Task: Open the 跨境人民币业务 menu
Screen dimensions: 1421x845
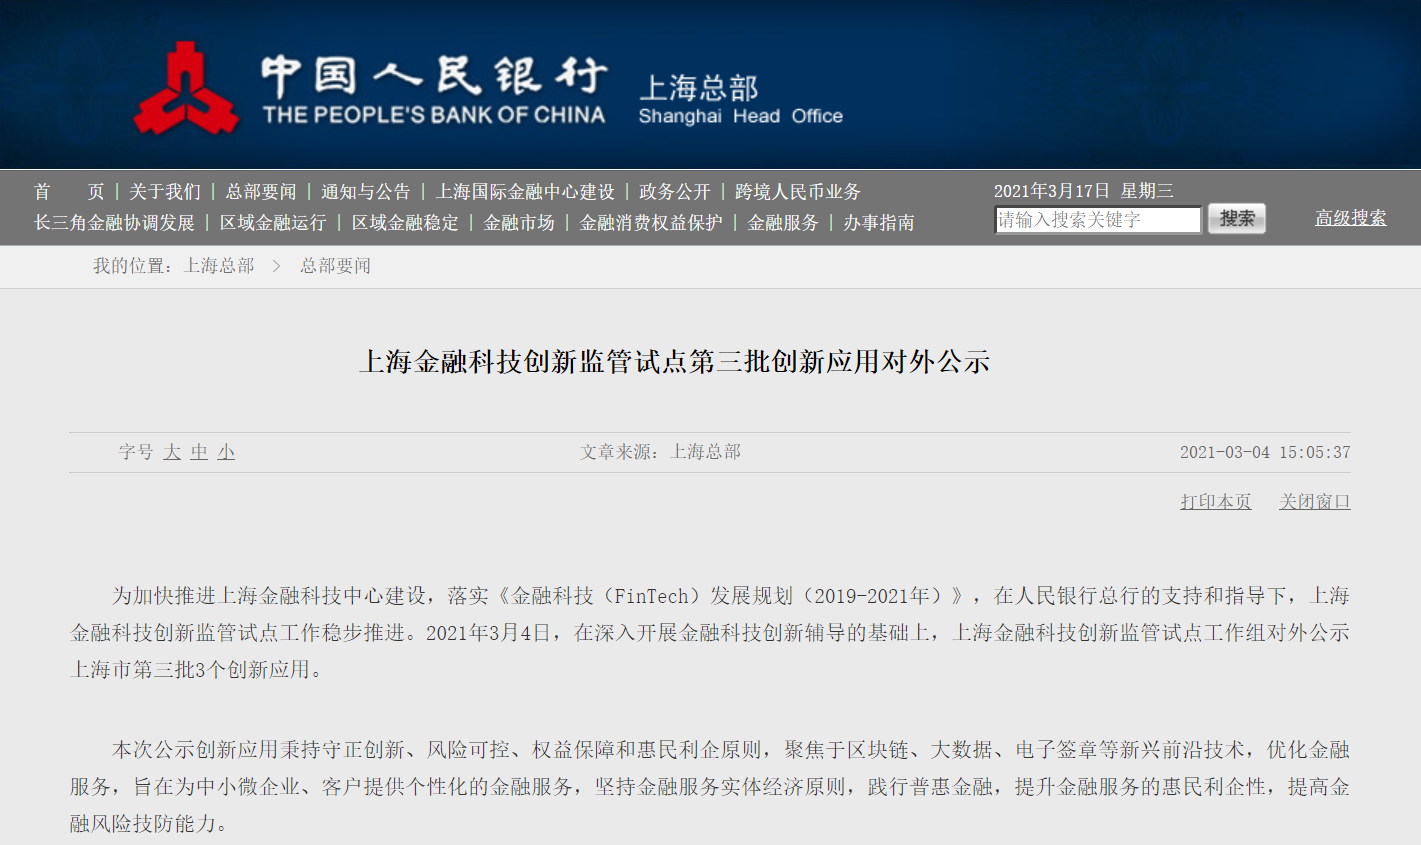Action: click(794, 191)
